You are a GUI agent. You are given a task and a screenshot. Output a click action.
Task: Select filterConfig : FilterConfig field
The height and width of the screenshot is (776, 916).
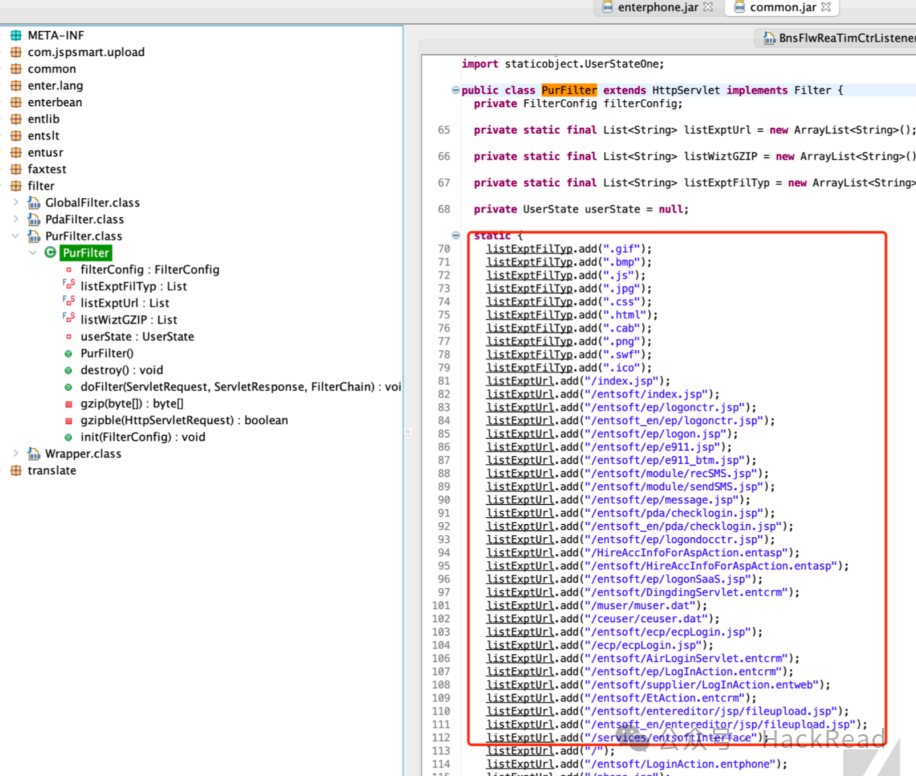[x=150, y=269]
